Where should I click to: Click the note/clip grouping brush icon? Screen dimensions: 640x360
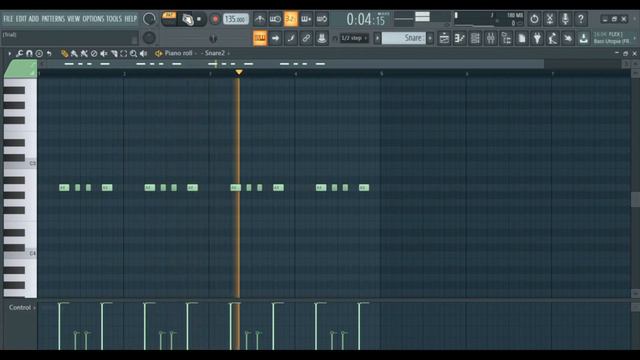click(x=291, y=38)
